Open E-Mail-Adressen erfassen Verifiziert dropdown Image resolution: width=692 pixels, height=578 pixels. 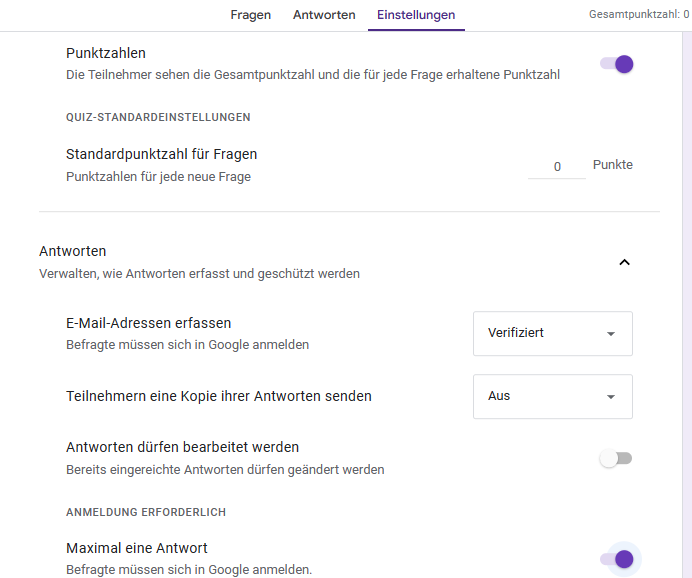(552, 333)
